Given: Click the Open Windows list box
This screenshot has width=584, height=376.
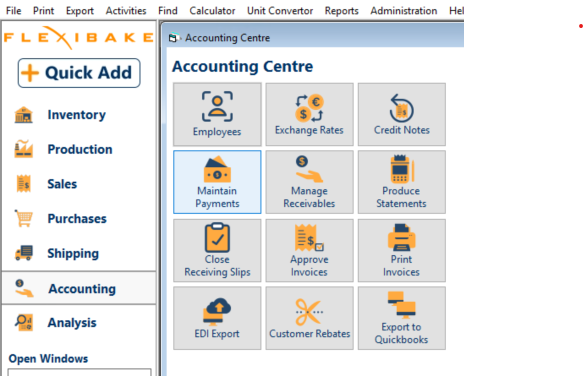Looking at the screenshot, I should coord(79,372).
